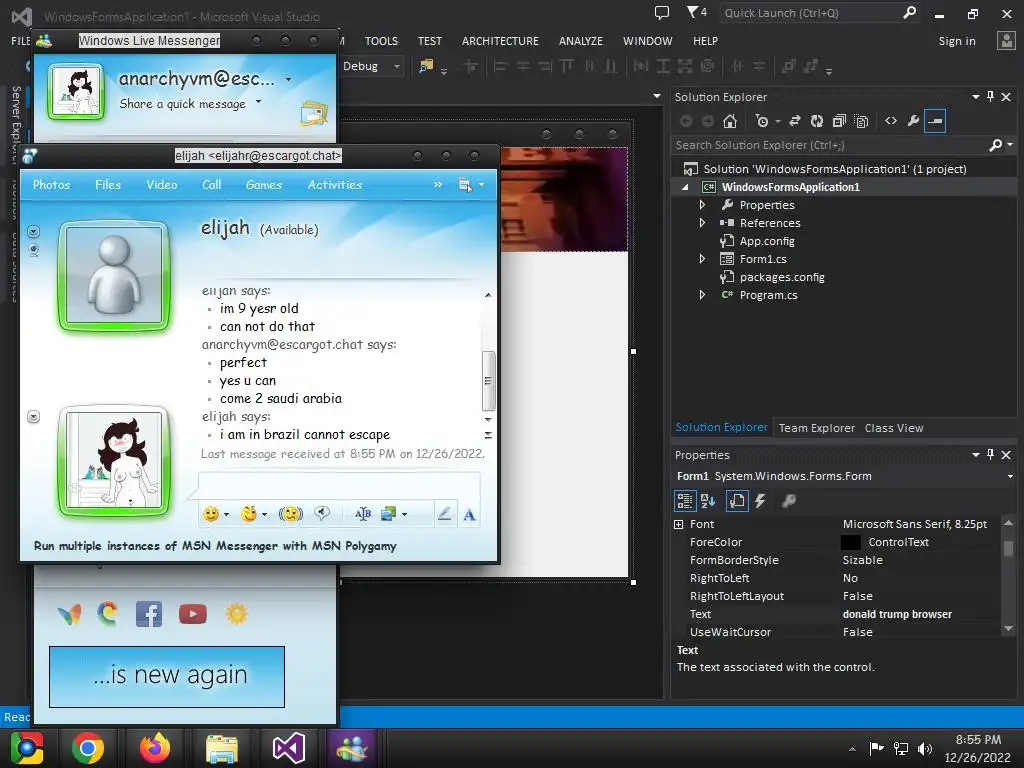The width and height of the screenshot is (1024, 768).
Task: Click Sign in link in Visual Studio
Action: pyautogui.click(x=957, y=41)
